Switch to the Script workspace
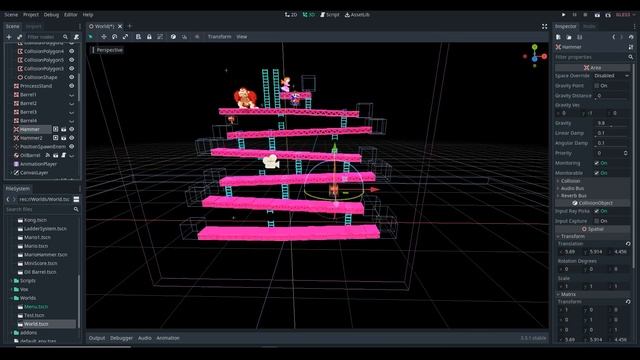640x360 pixels. click(x=330, y=15)
